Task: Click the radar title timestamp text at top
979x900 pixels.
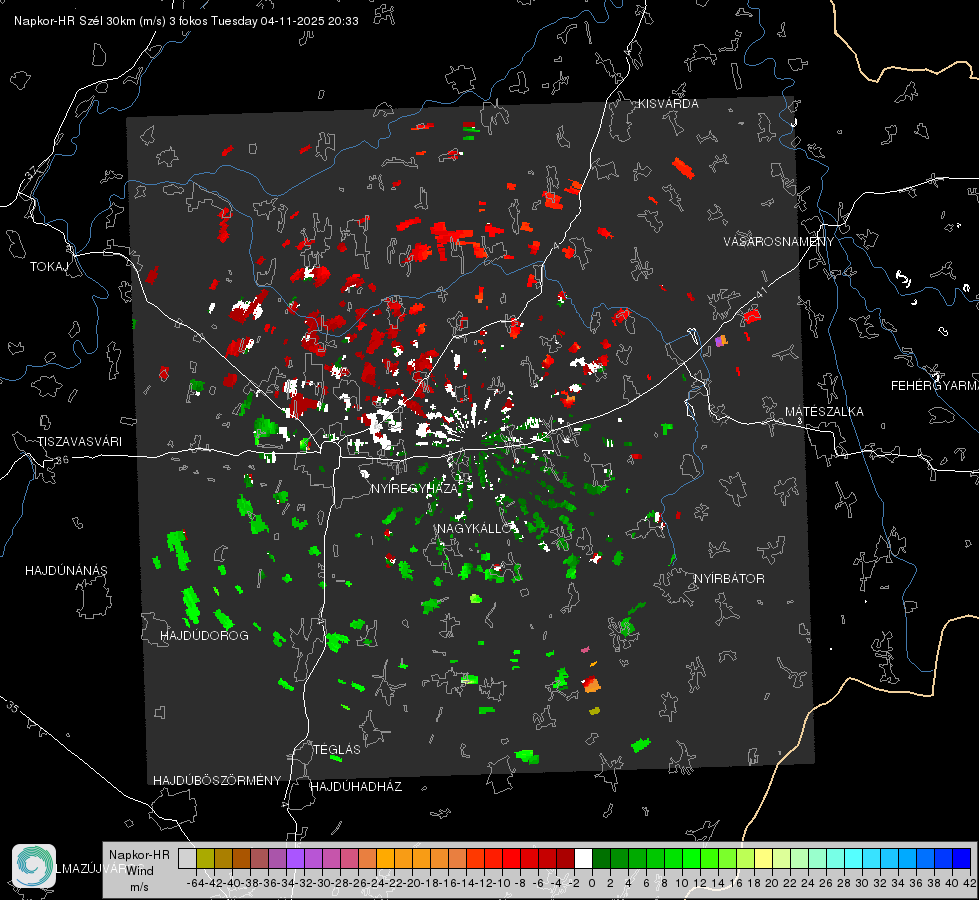Action: (186, 21)
